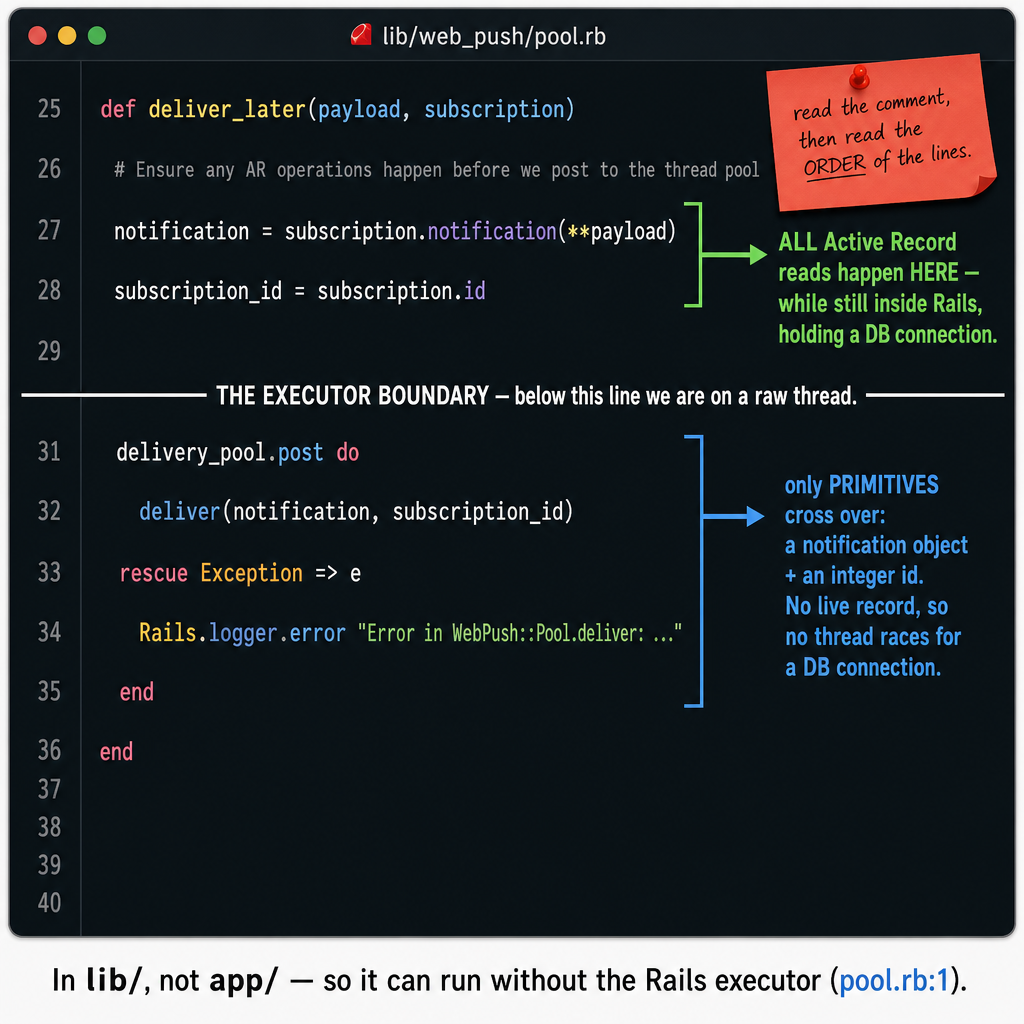Viewport: 1024px width, 1024px height.
Task: Click 'notification =' variable on line 27
Action: [193, 231]
